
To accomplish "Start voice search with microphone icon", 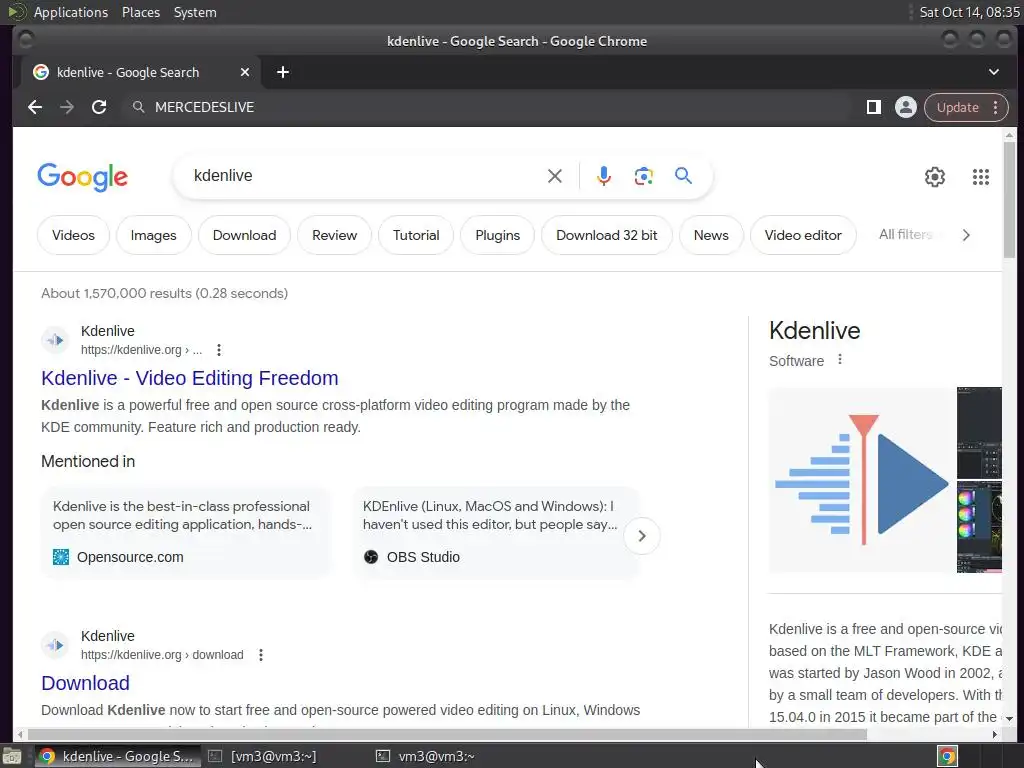I will pos(604,176).
